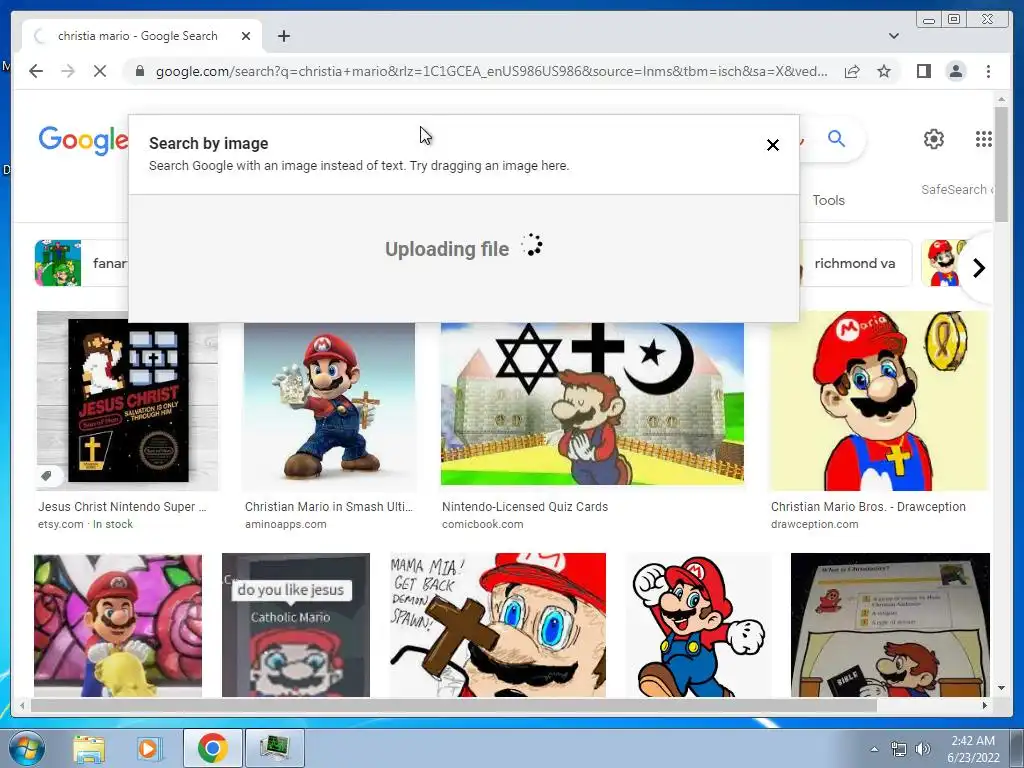Screen dimensions: 1024x768
Task: View site info padlock icon
Action: click(x=140, y=71)
